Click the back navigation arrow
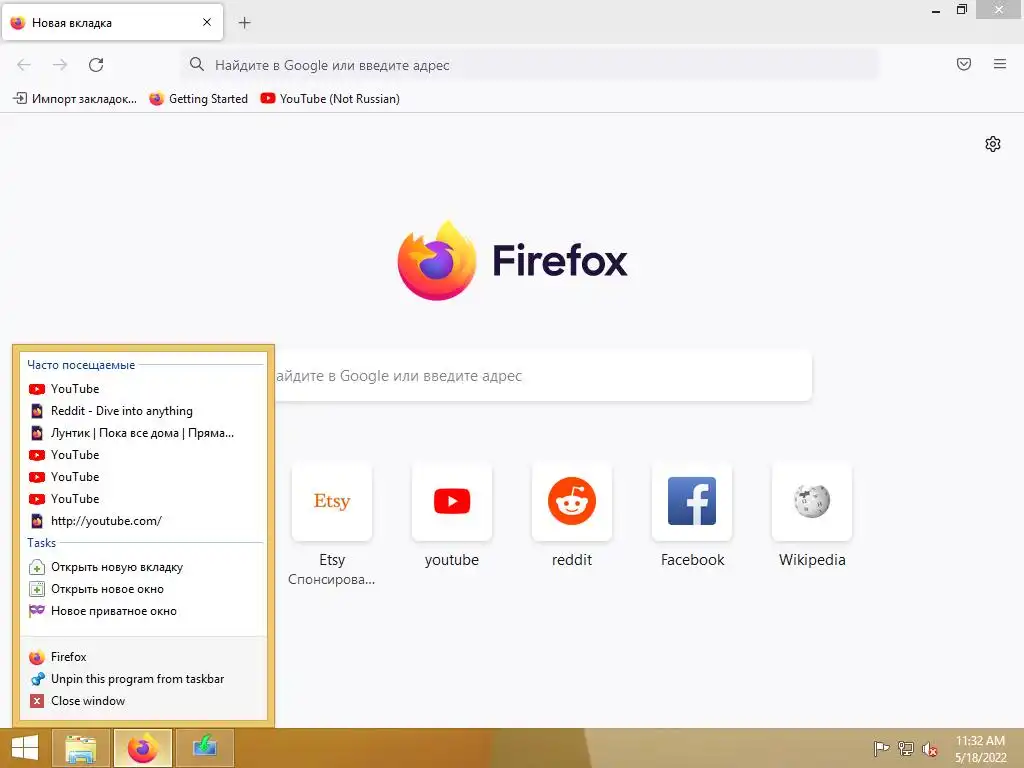Viewport: 1024px width, 768px height. [x=24, y=65]
